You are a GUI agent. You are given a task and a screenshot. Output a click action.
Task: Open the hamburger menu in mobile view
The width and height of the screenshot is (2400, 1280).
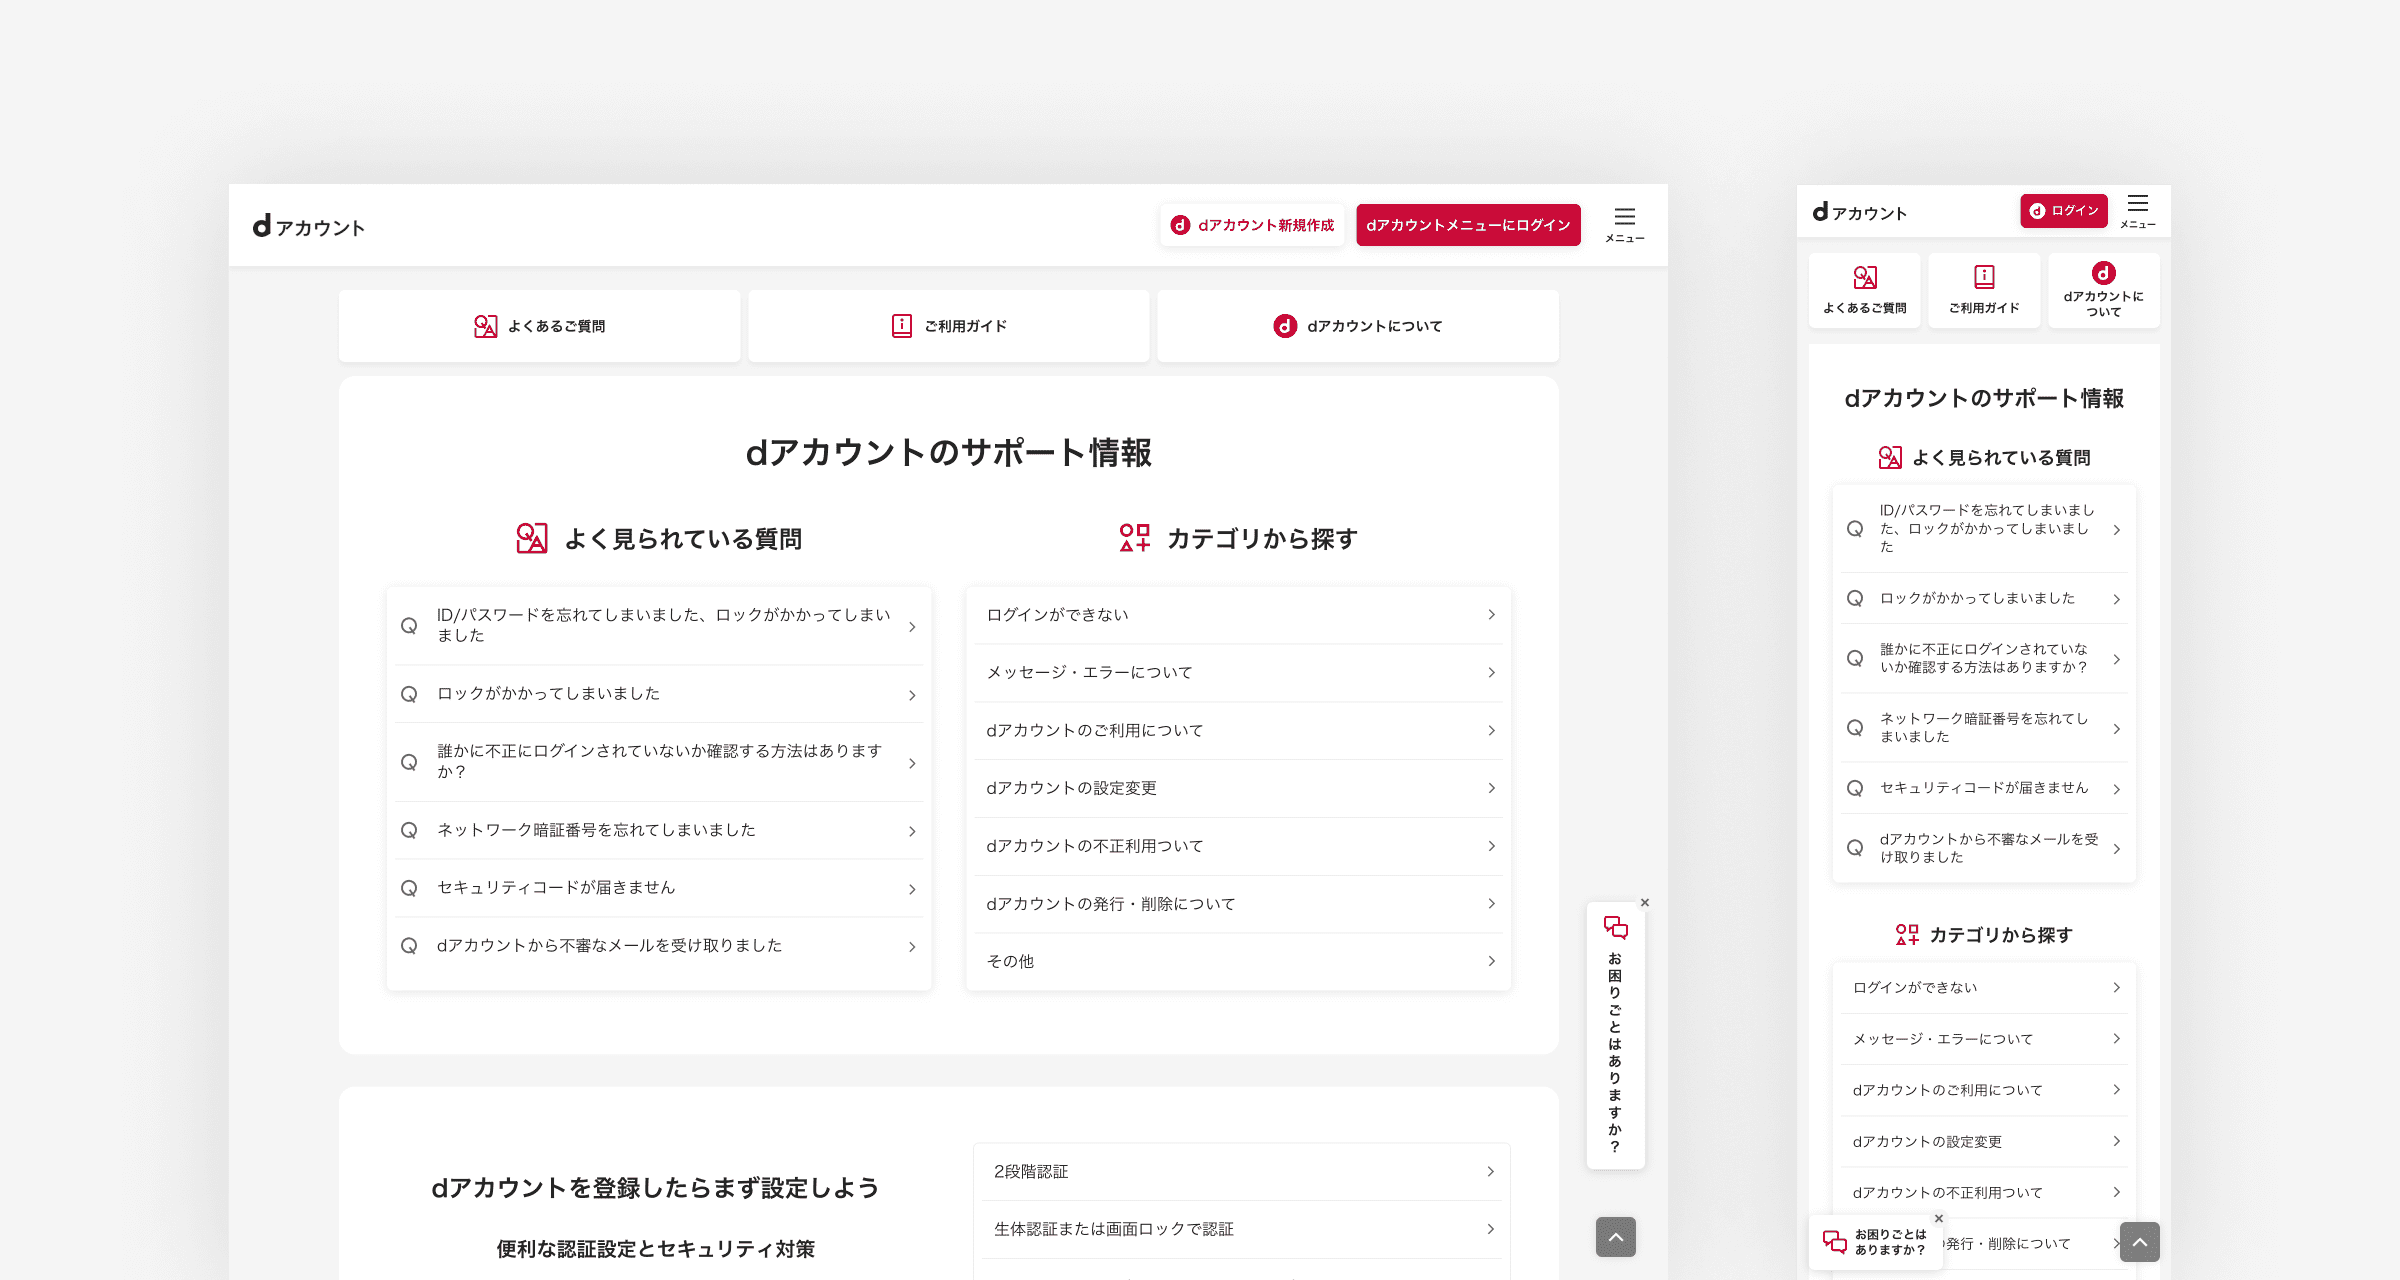coord(2137,211)
